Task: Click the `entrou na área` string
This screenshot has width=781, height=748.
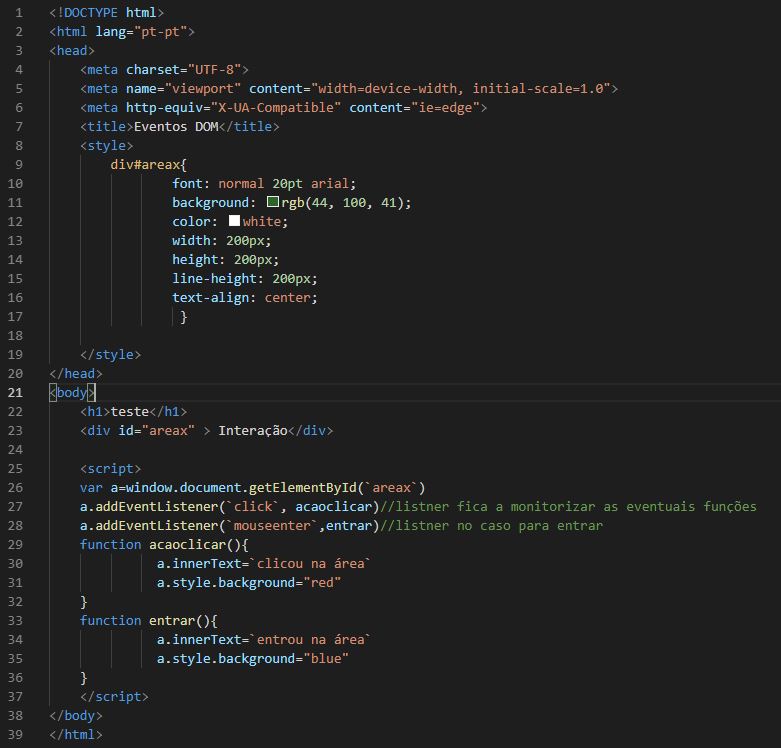Action: [310, 639]
